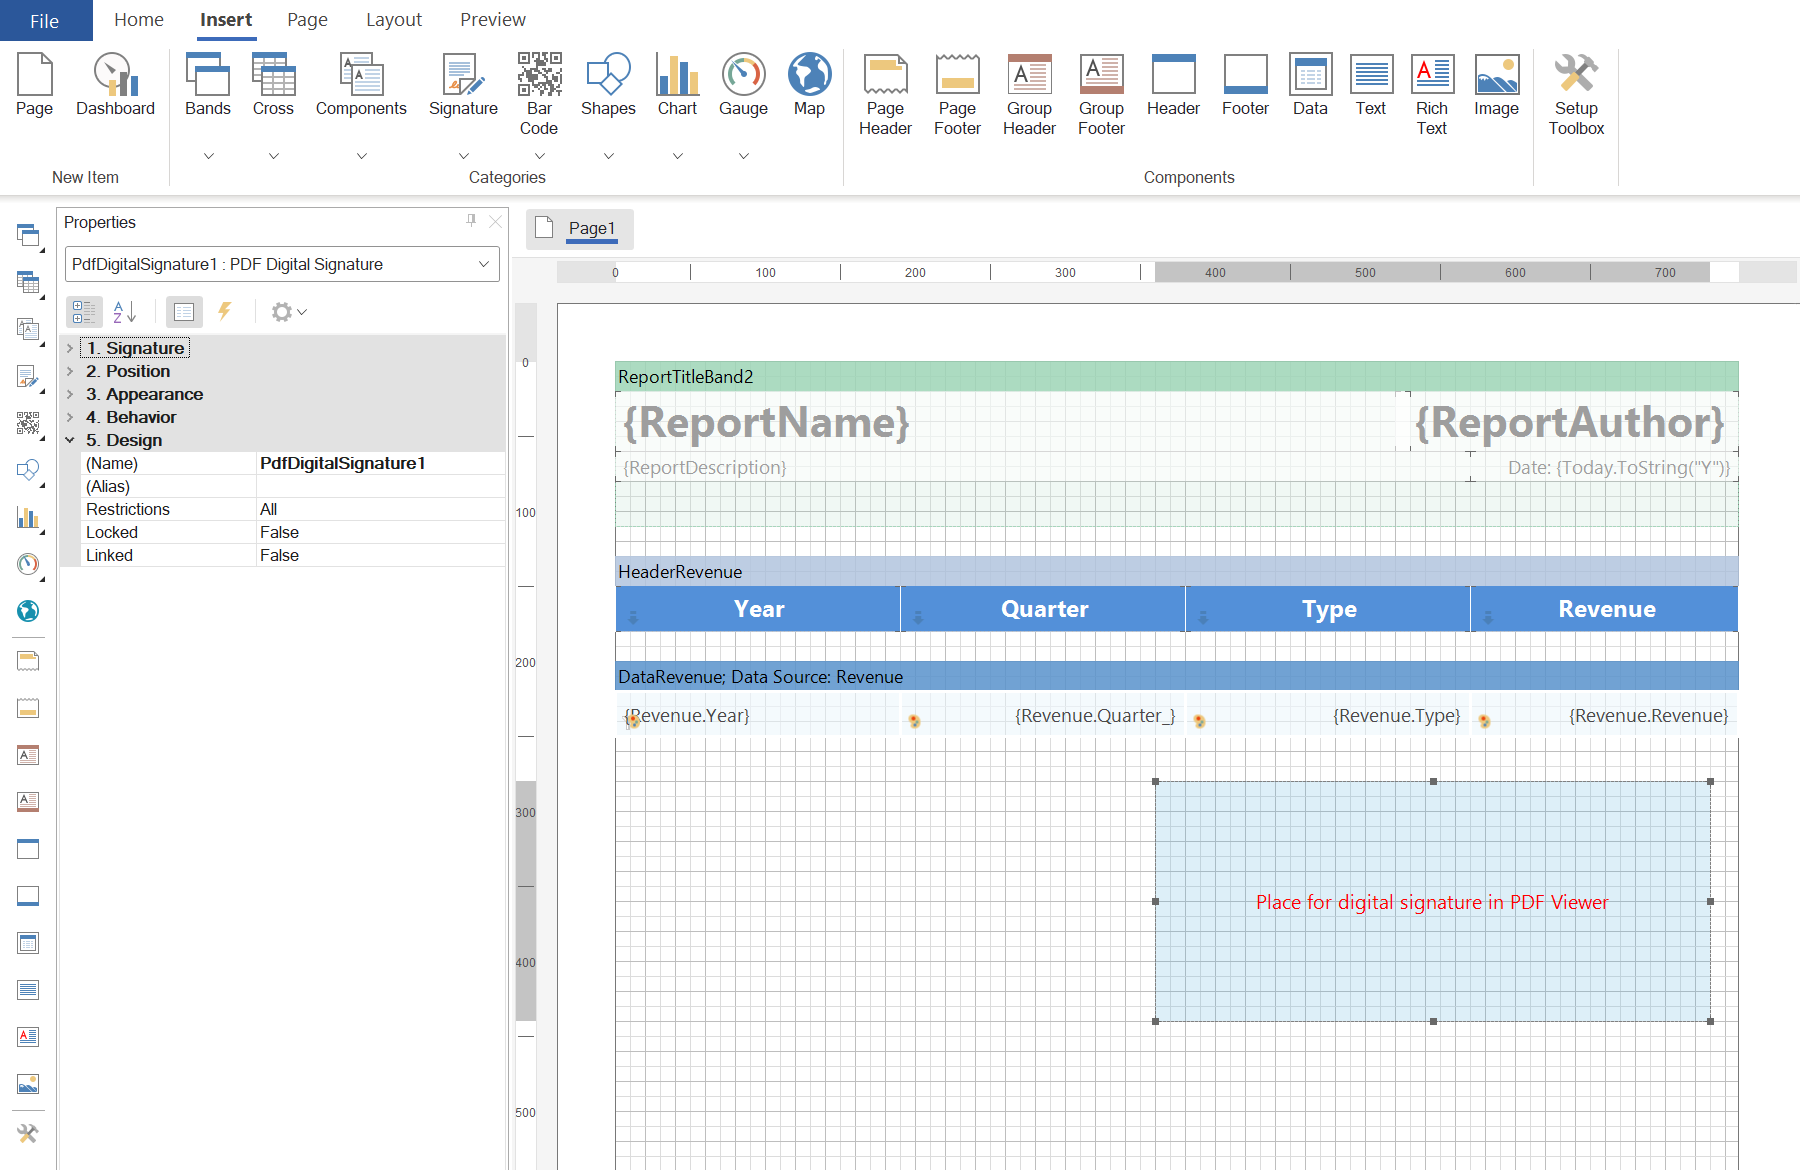
Task: Insert a Text component from the ribbon
Action: 1371,84
